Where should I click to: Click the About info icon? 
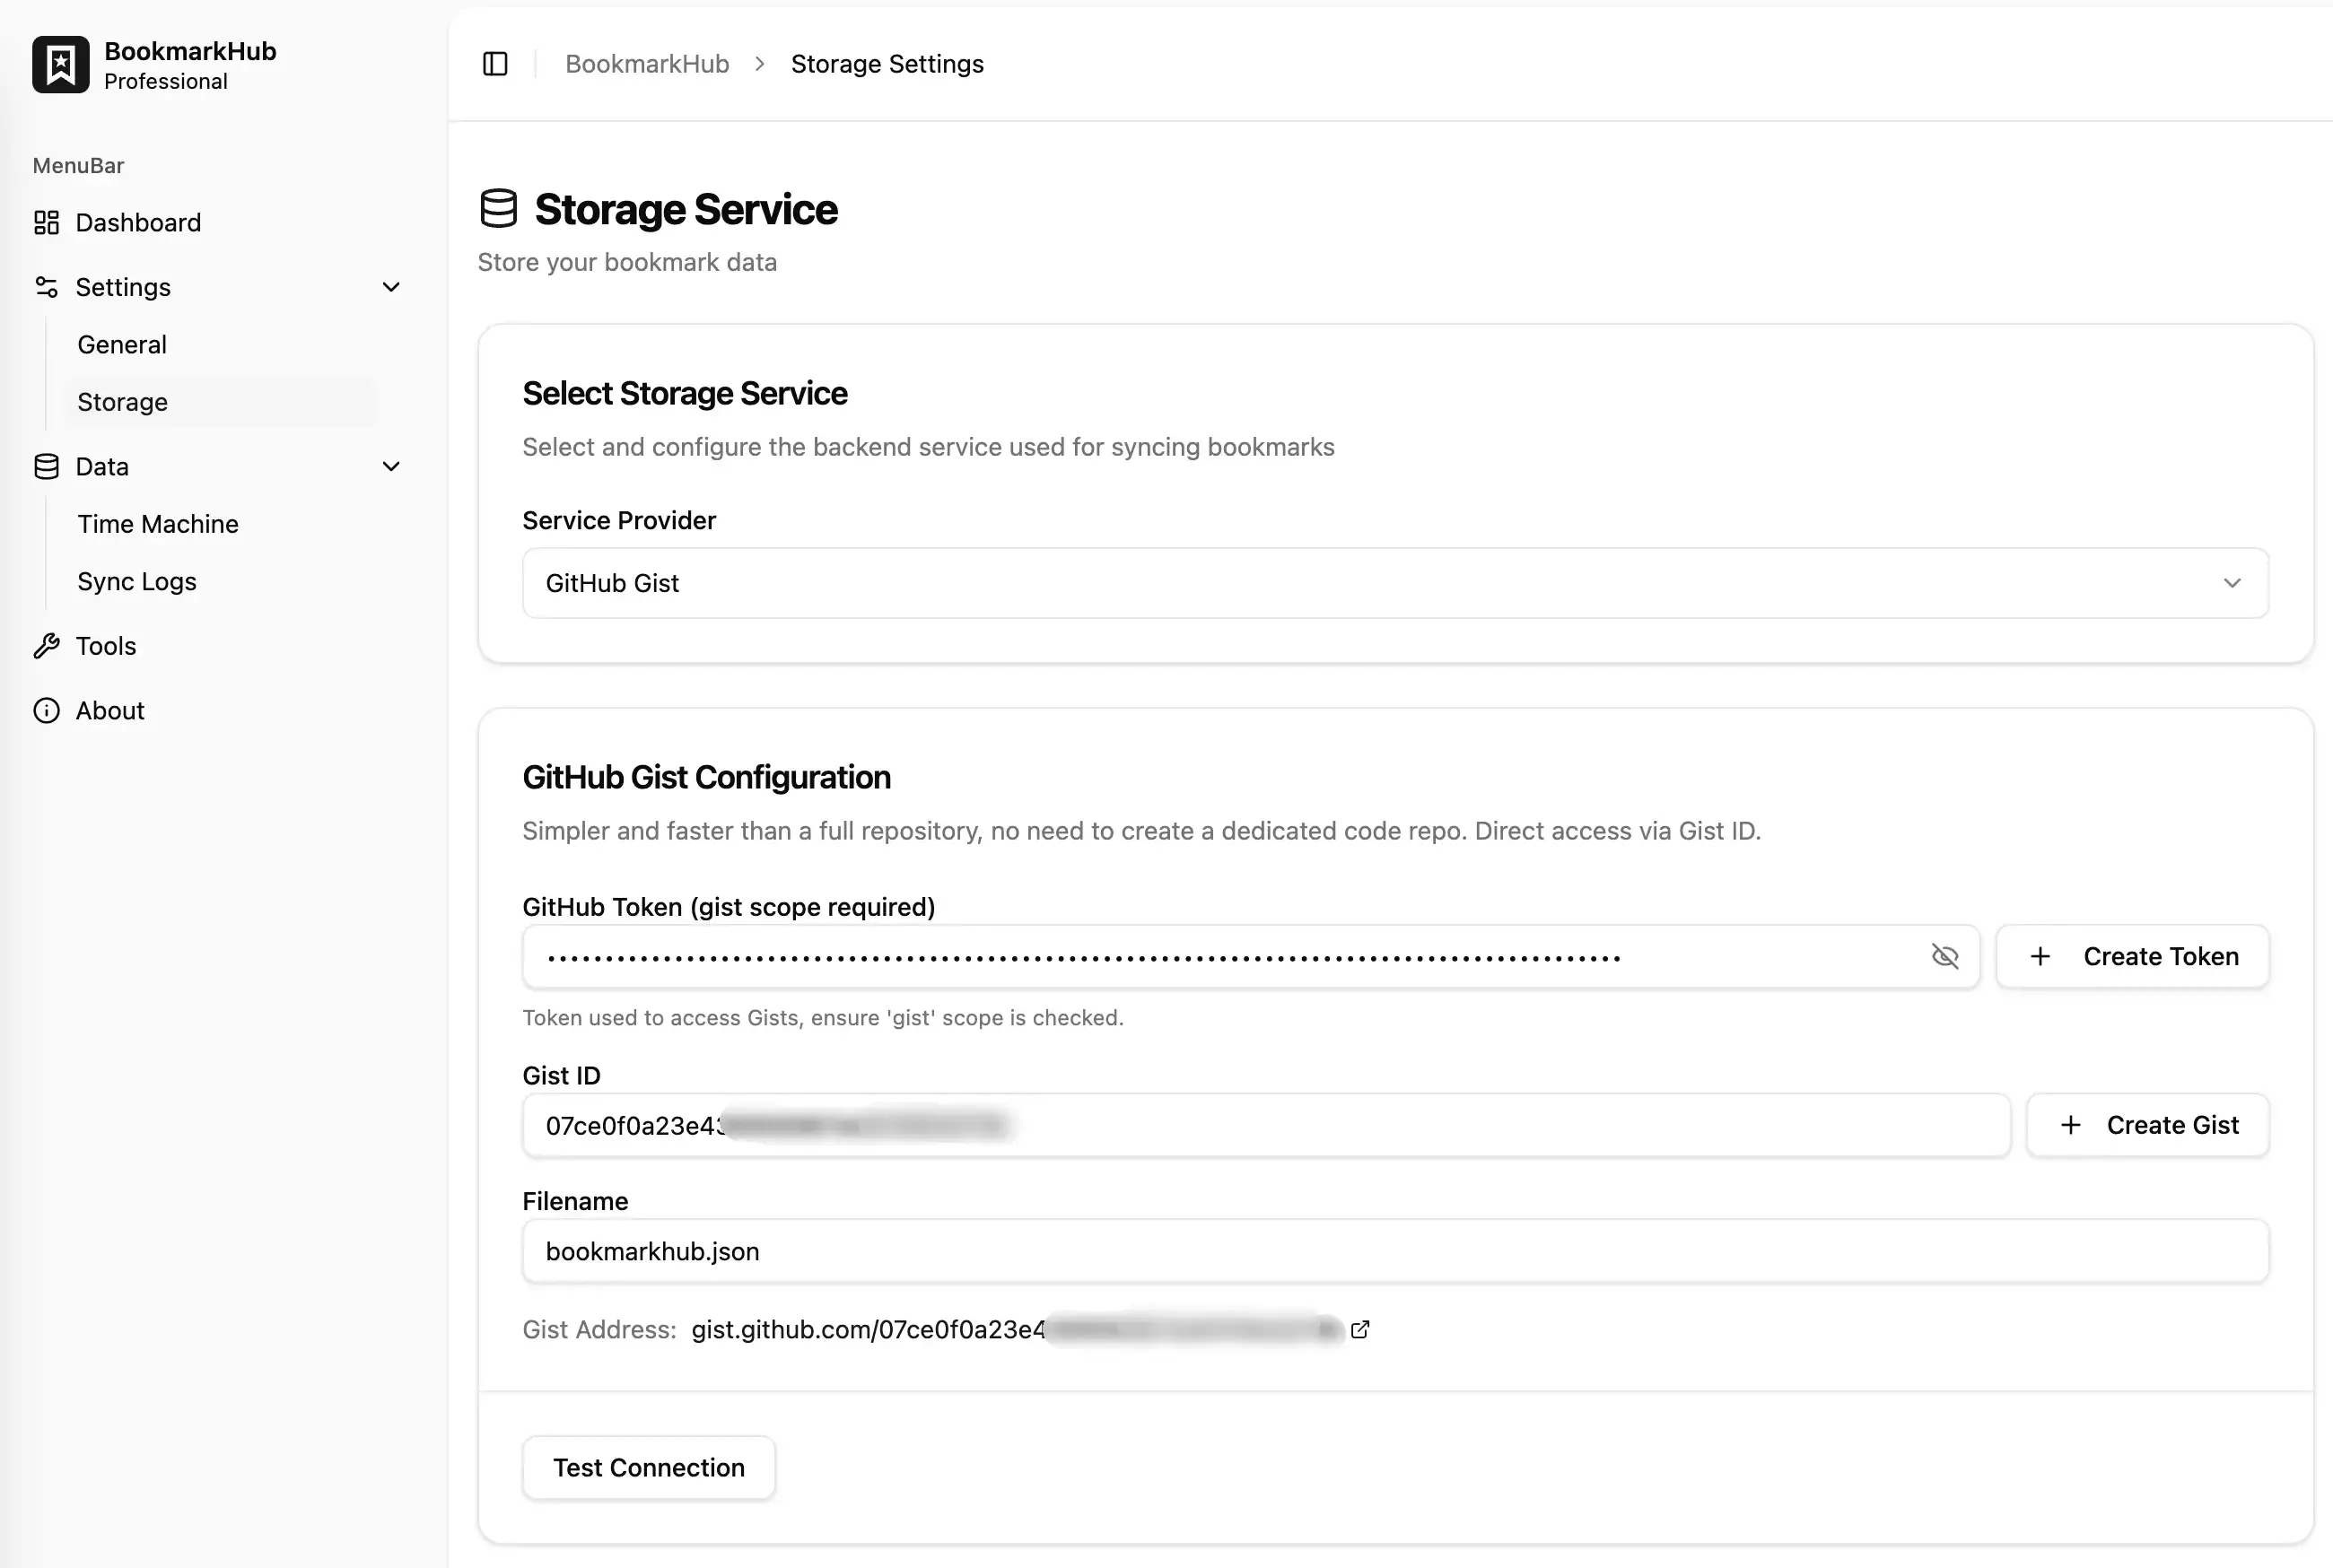tap(46, 710)
